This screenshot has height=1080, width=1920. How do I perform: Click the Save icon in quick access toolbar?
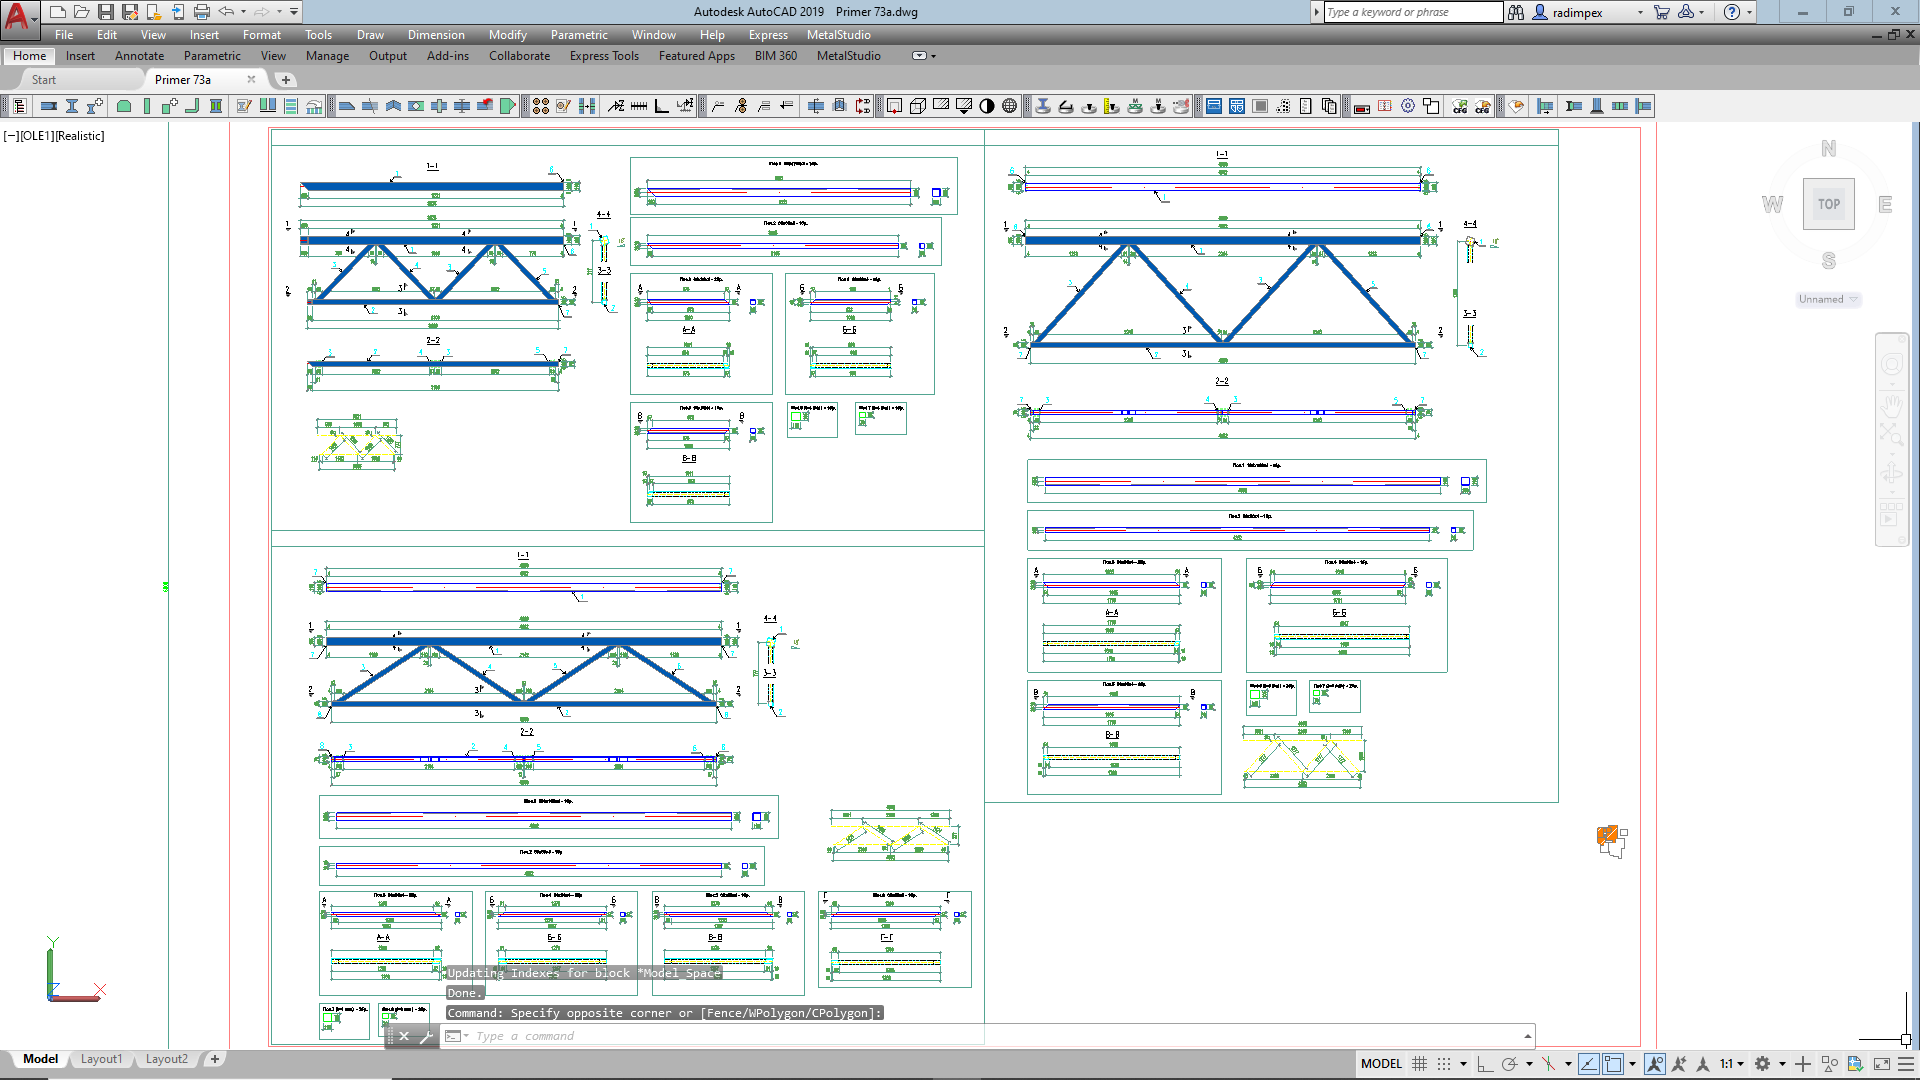tap(105, 12)
